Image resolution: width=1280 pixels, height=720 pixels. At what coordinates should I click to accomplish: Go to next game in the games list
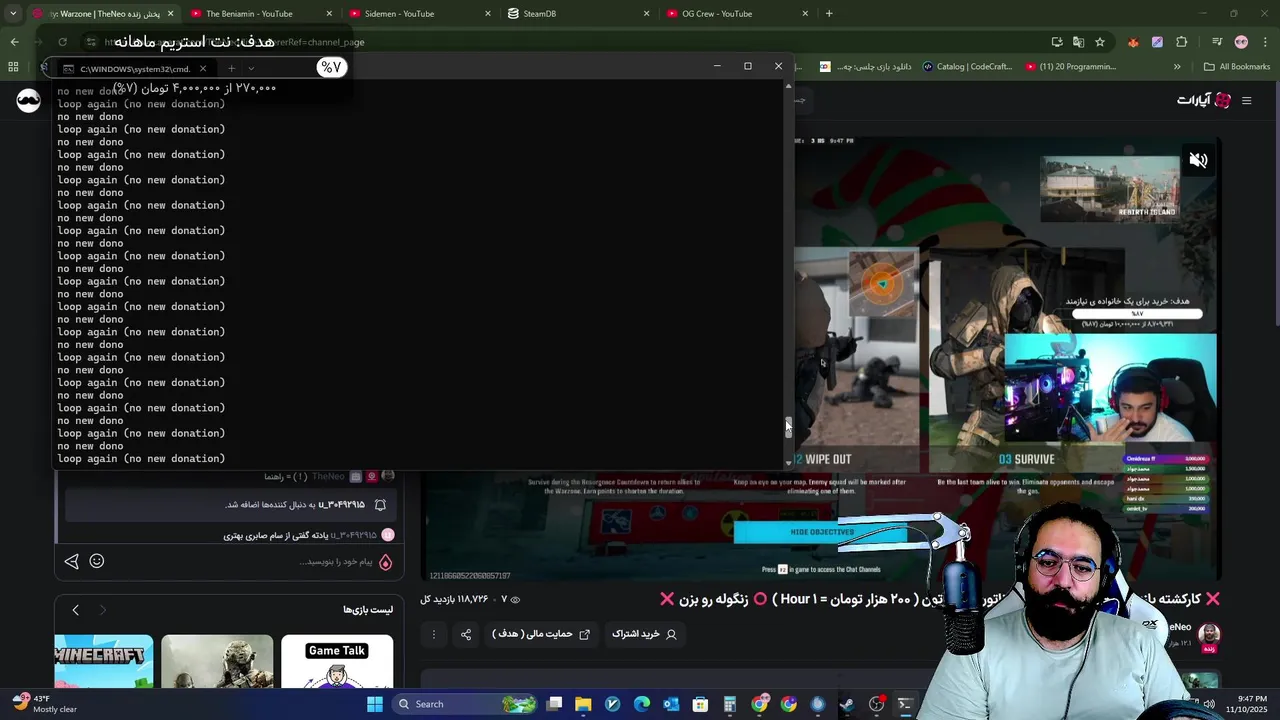click(x=102, y=610)
